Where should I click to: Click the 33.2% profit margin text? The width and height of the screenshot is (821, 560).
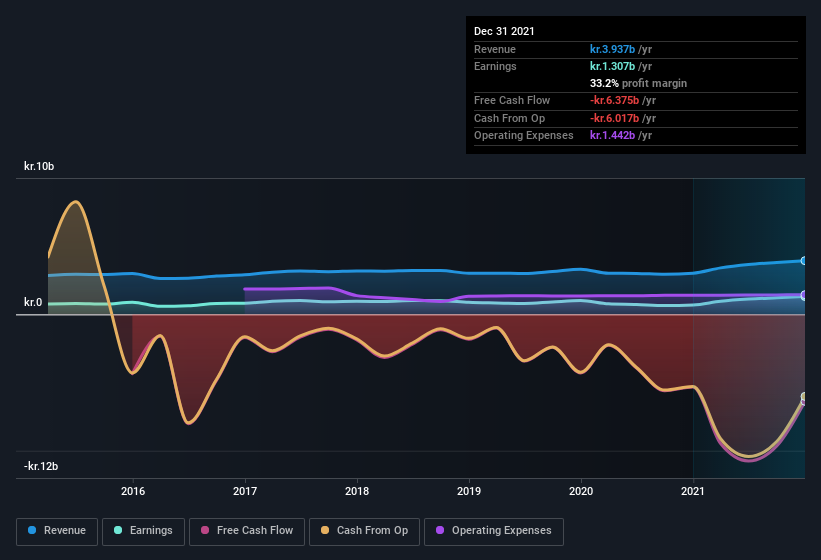(638, 83)
